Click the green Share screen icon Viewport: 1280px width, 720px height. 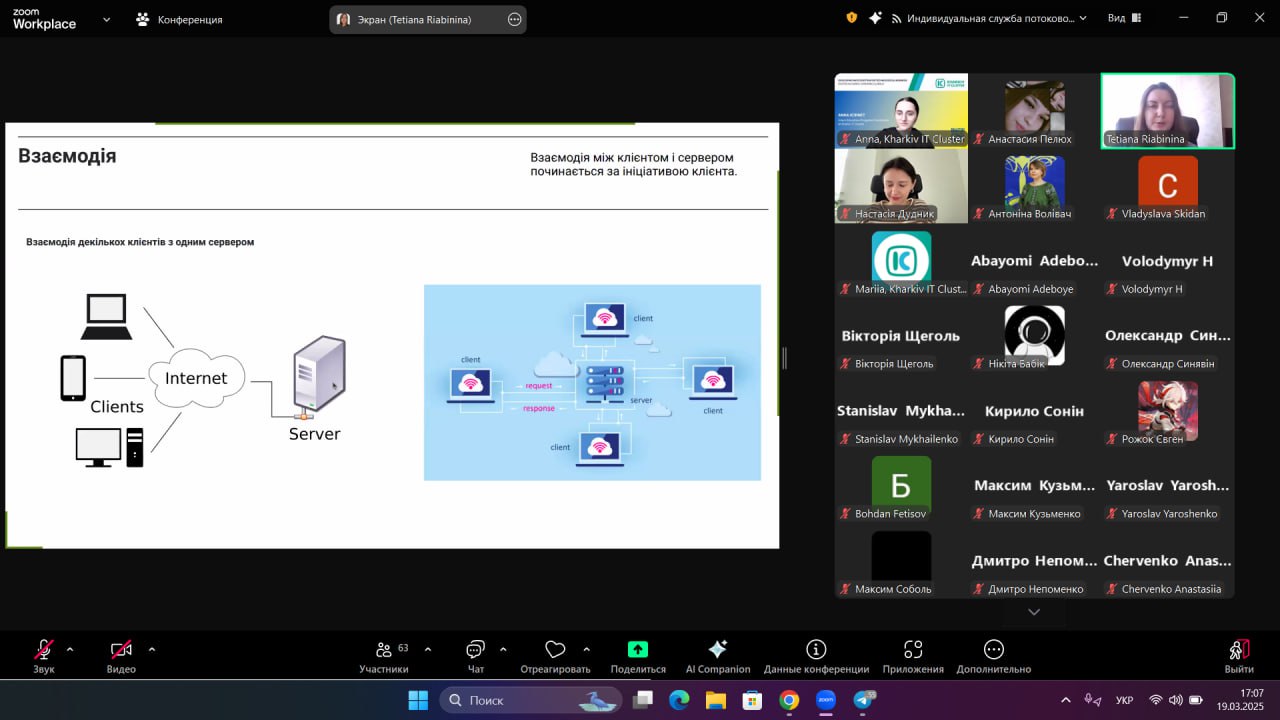click(x=638, y=649)
